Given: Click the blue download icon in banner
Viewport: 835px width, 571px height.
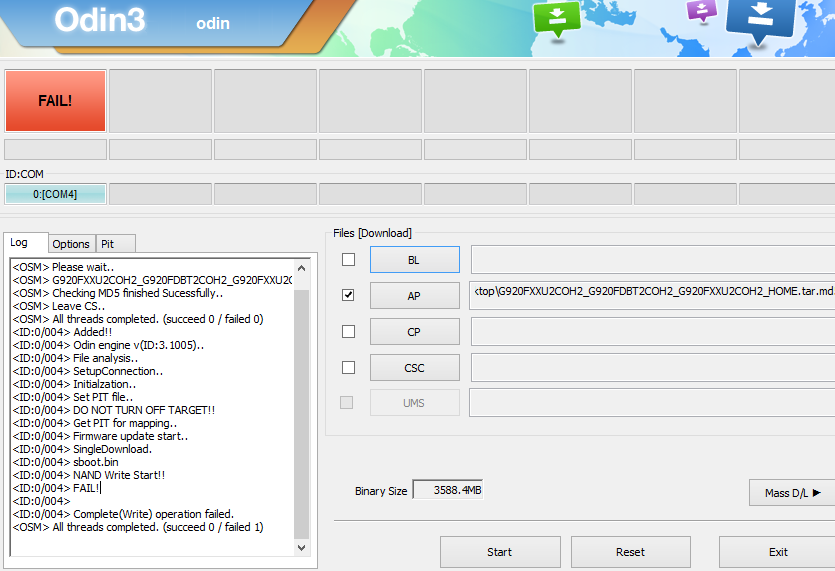Looking at the screenshot, I should pyautogui.click(x=760, y=20).
